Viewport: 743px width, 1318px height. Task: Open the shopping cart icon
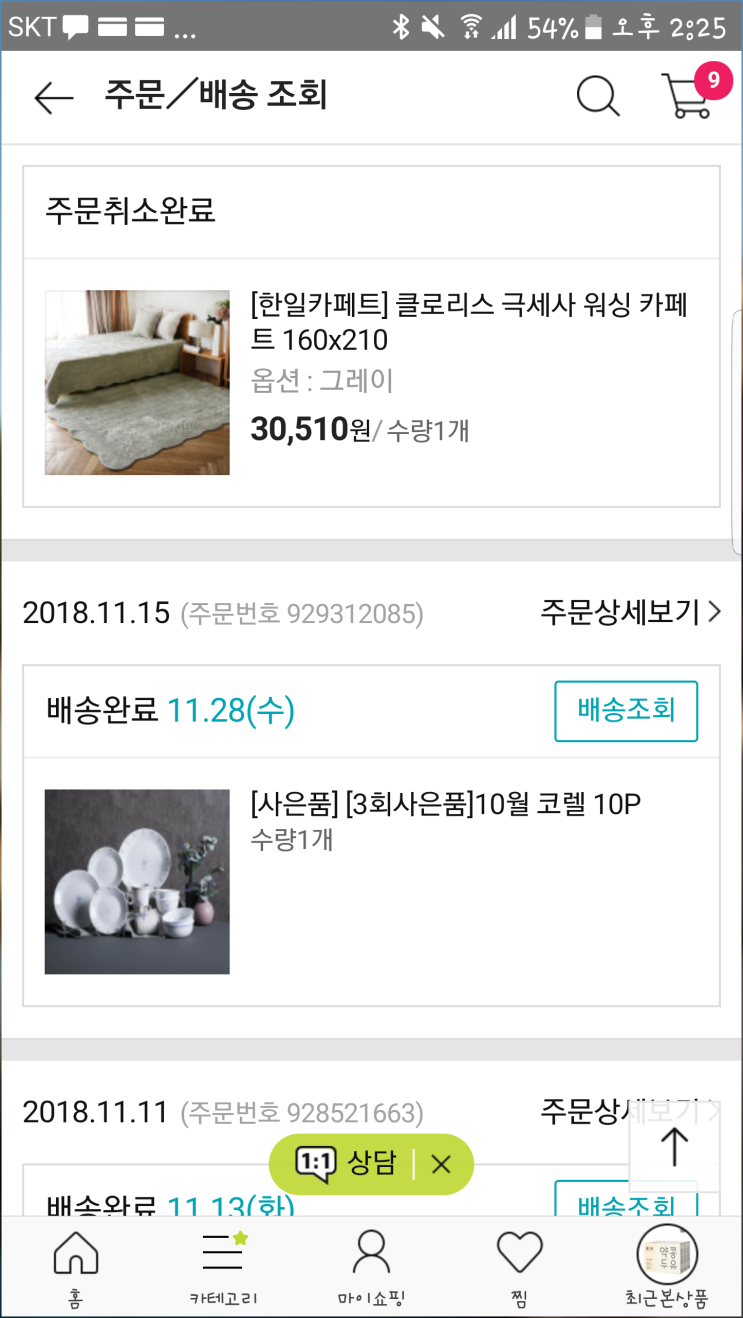[687, 97]
